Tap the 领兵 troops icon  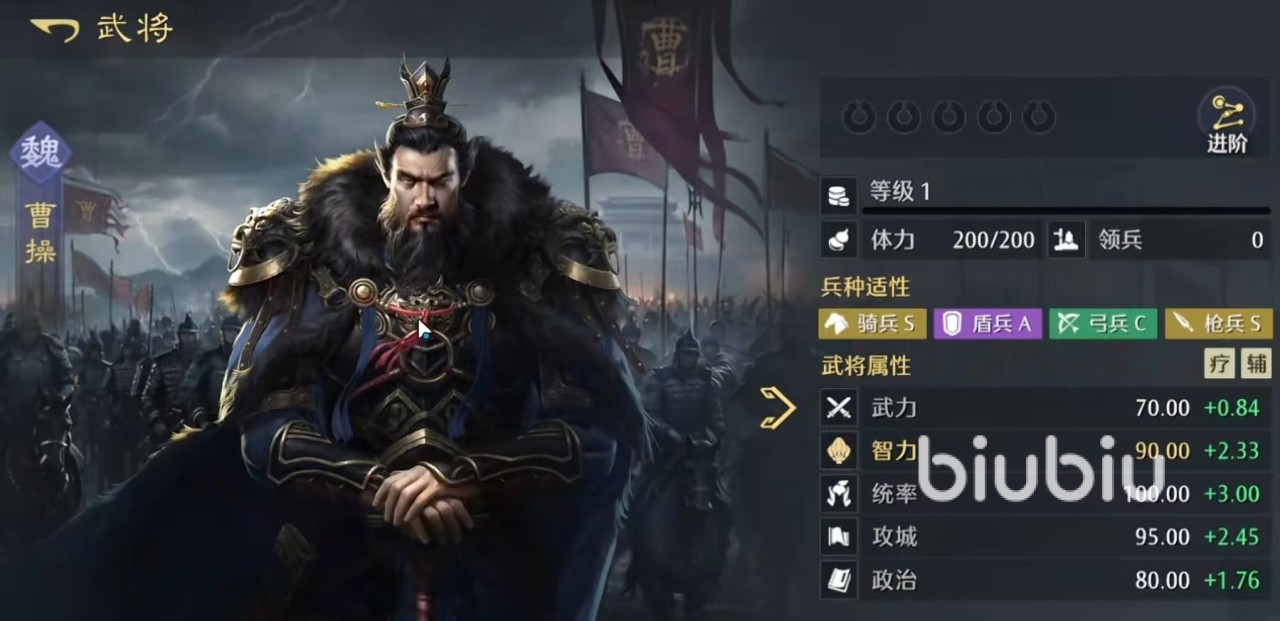pos(1066,240)
